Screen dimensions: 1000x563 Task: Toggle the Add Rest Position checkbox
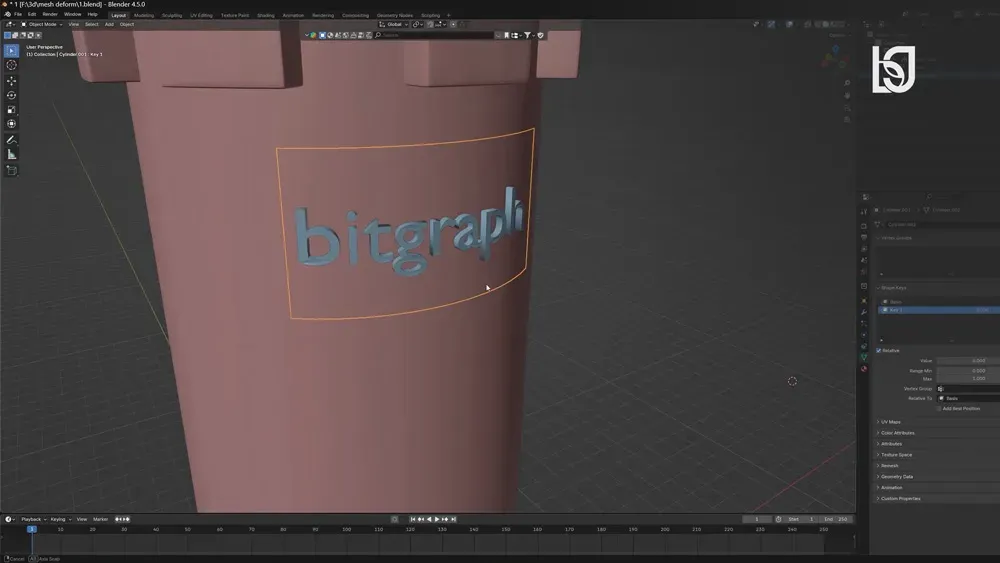point(939,409)
